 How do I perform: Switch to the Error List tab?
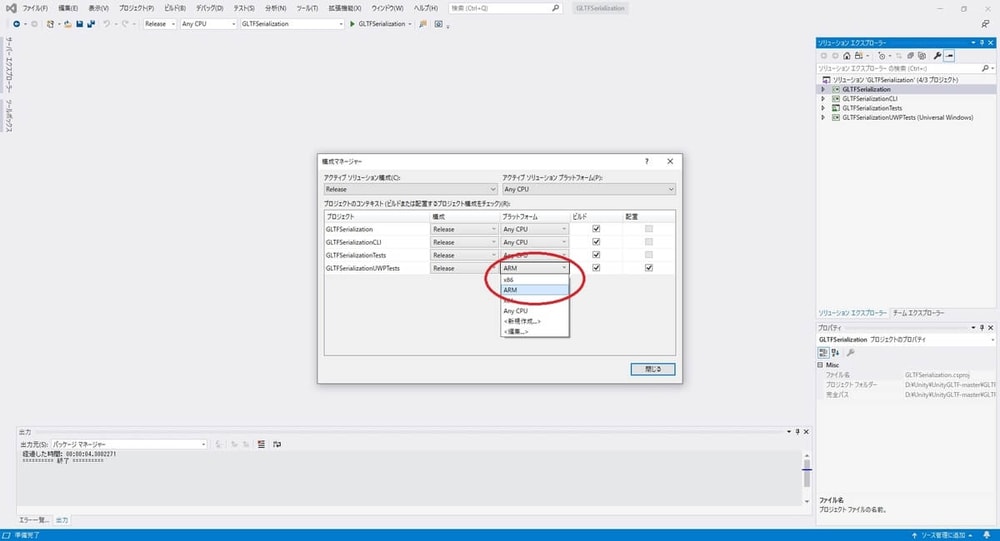coord(34,521)
